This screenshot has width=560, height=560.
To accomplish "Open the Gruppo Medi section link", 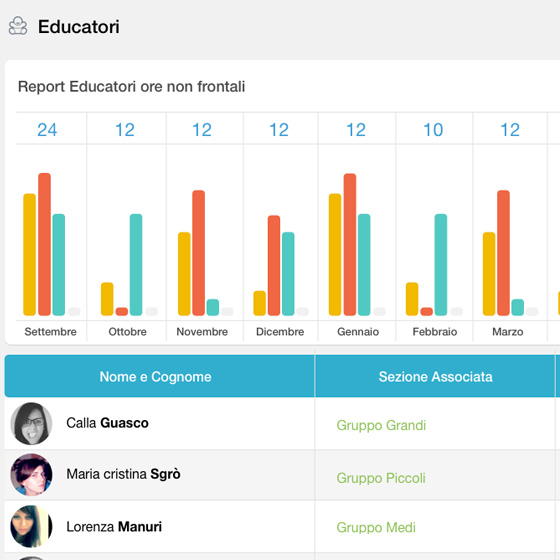I will tap(376, 528).
